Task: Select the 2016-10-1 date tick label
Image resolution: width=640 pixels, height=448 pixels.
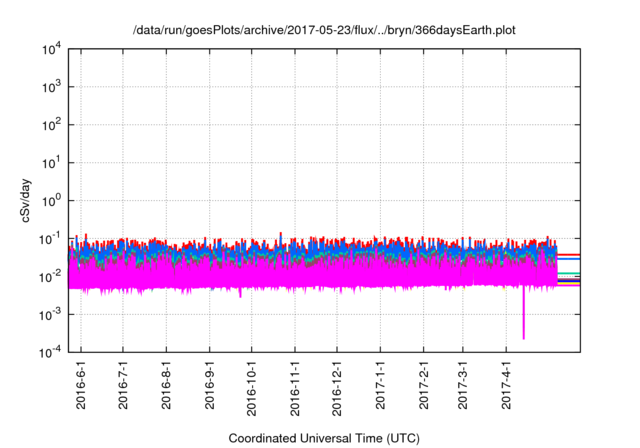Action: point(251,389)
